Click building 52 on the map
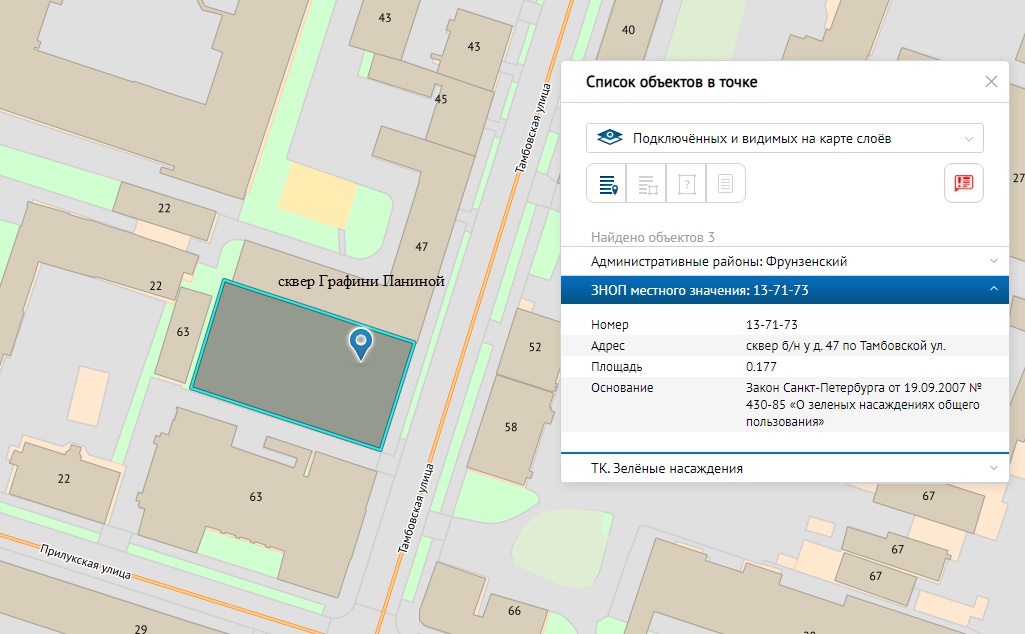1025x634 pixels. (535, 347)
